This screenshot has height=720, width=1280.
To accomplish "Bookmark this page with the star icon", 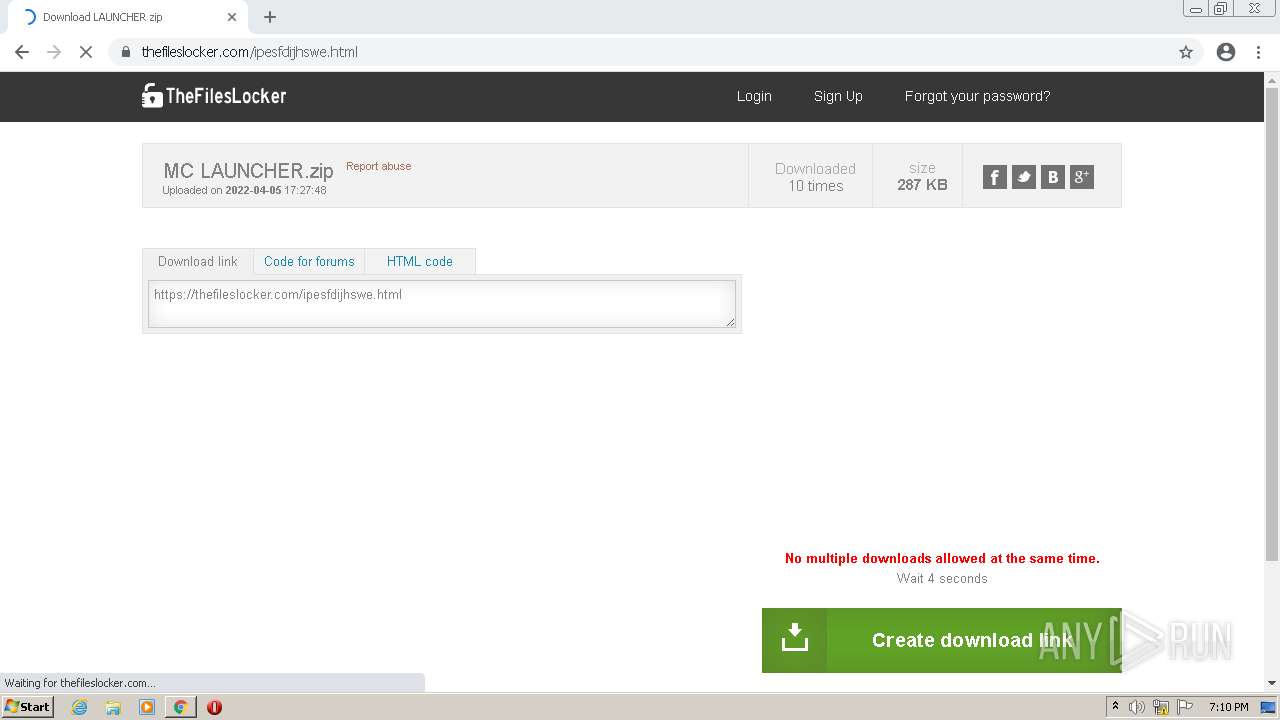I will tap(1186, 52).
